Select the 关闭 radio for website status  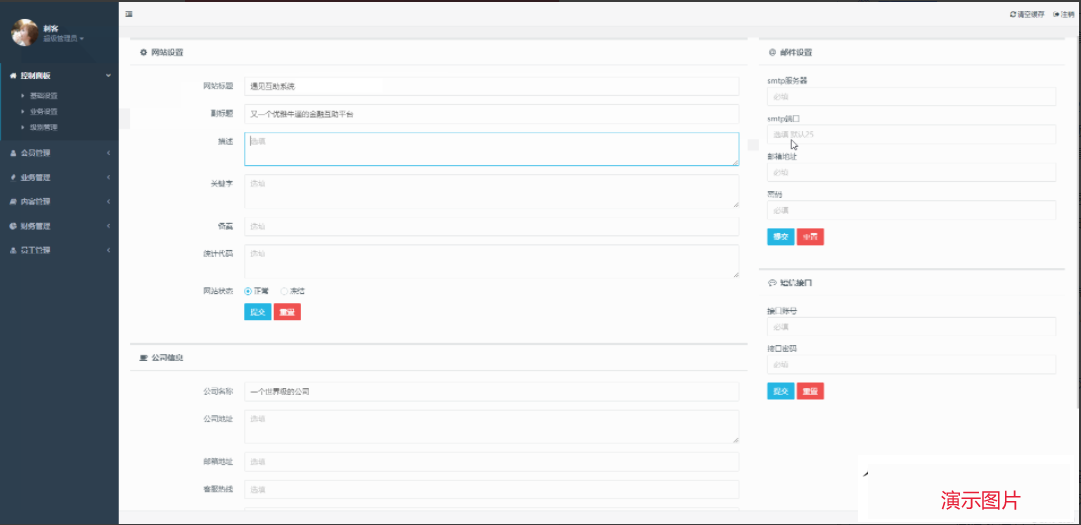click(284, 291)
